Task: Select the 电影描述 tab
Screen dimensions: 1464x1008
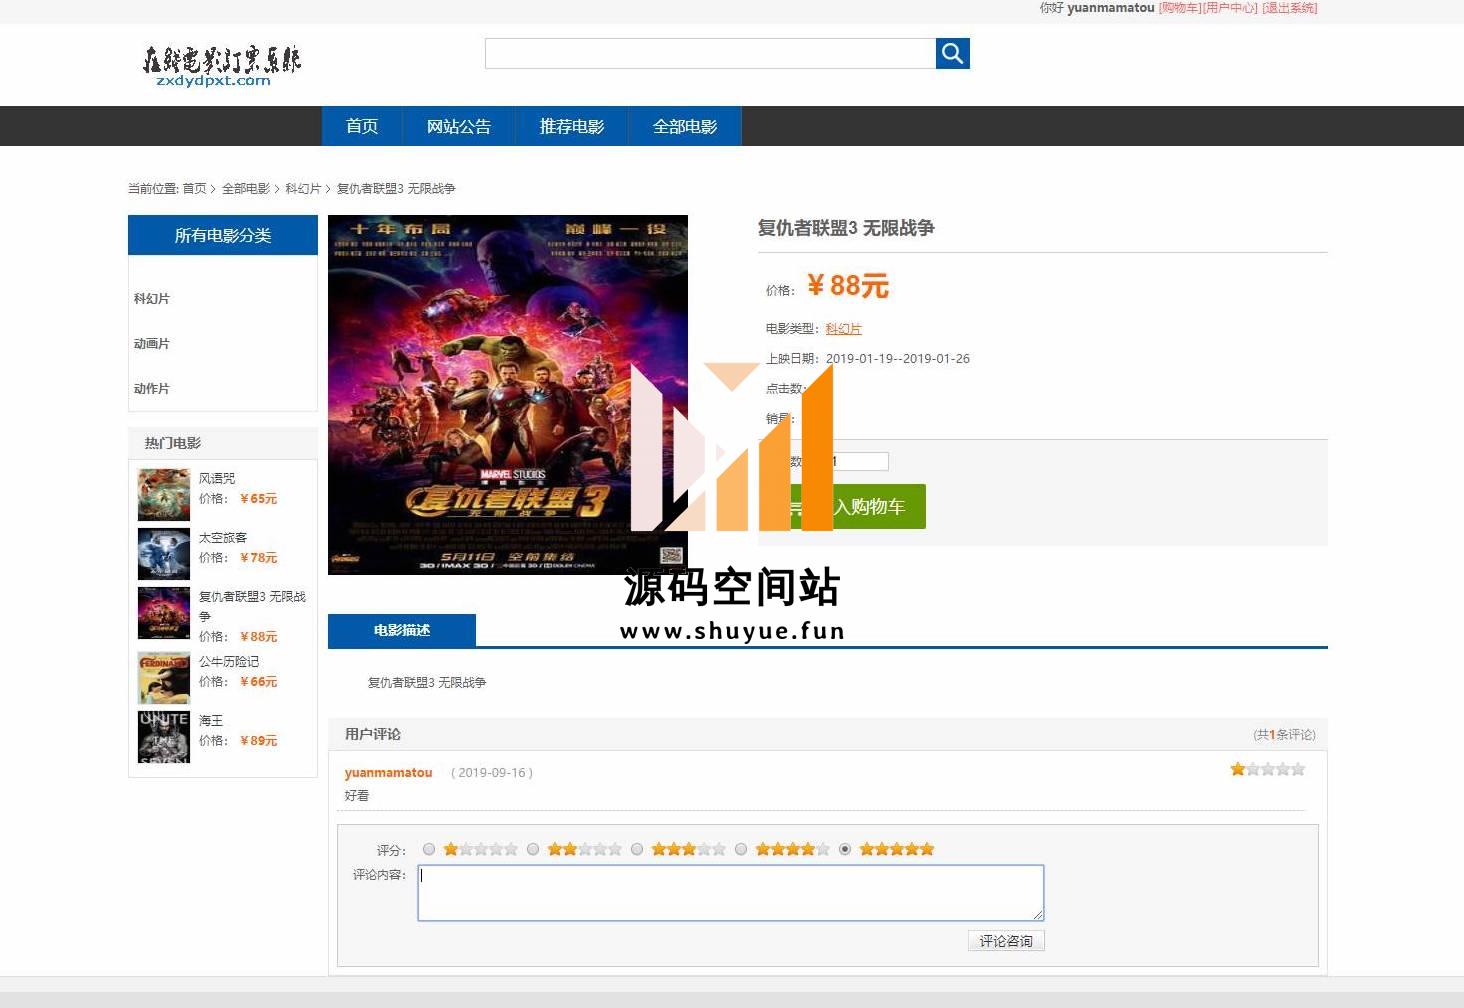Action: tap(402, 631)
